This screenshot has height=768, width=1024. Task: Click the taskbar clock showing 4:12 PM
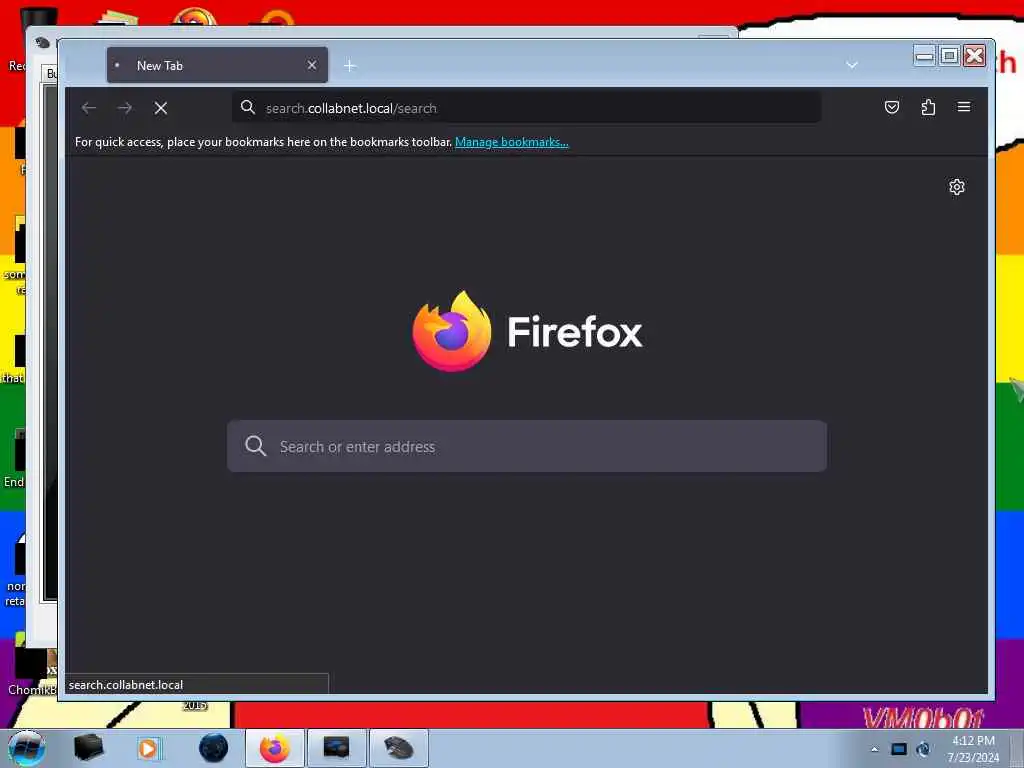[x=973, y=749]
